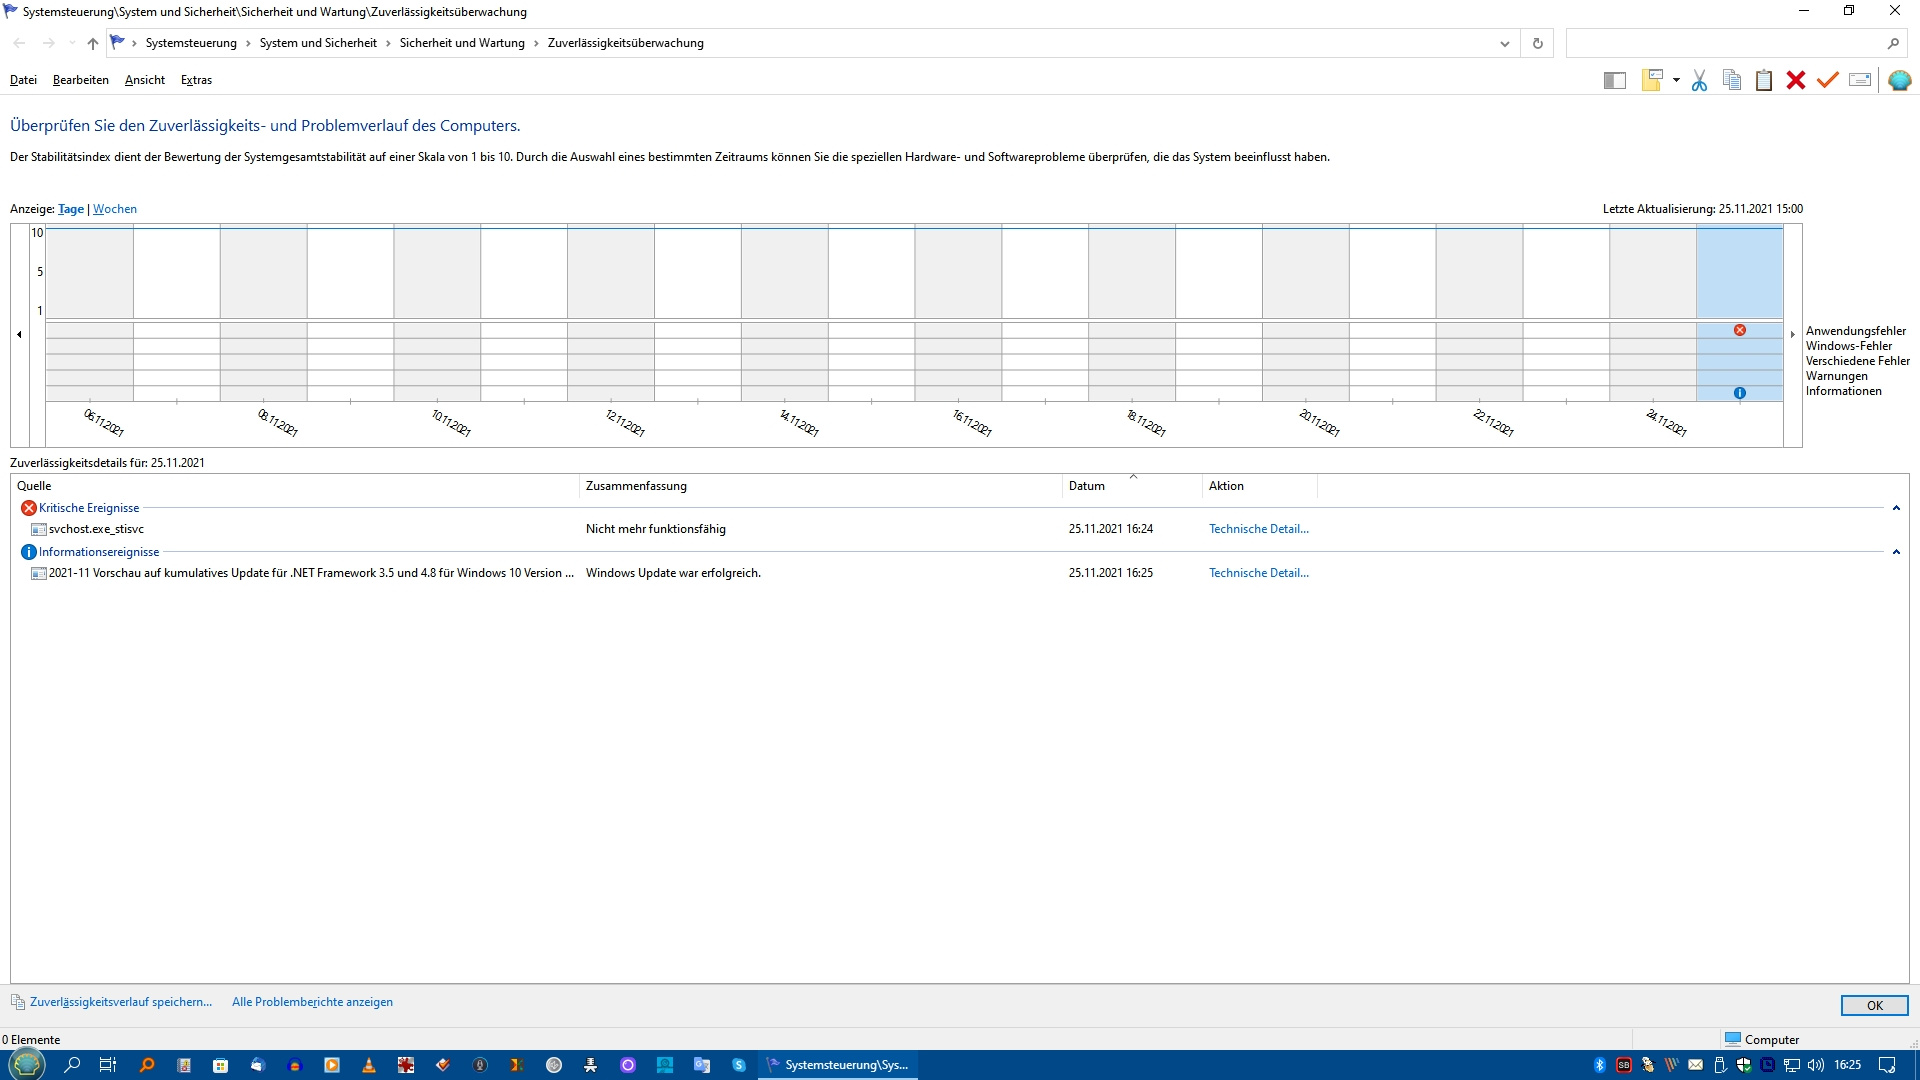Click the orange checkmark Properties icon
The width and height of the screenshot is (1920, 1080).
pyautogui.click(x=1828, y=80)
